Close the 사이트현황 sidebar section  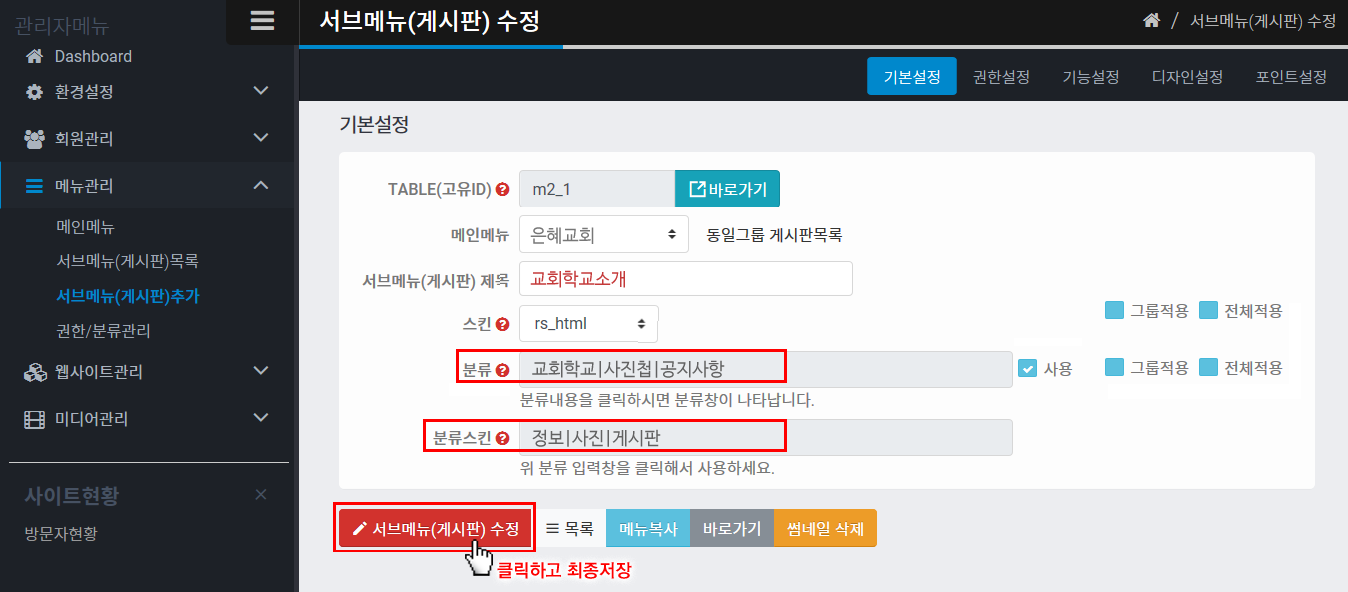[261, 495]
